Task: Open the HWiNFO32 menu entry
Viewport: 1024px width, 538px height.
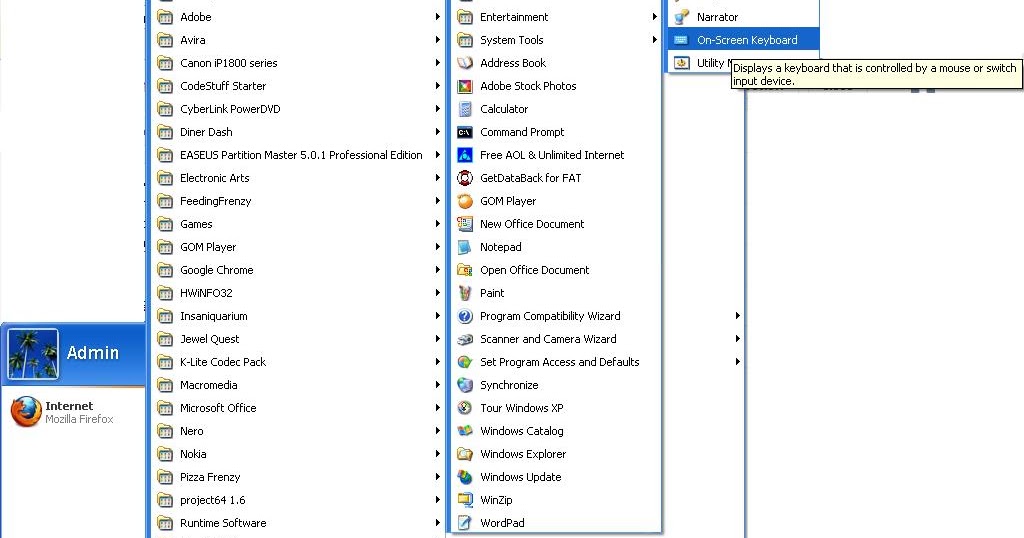Action: pos(298,293)
